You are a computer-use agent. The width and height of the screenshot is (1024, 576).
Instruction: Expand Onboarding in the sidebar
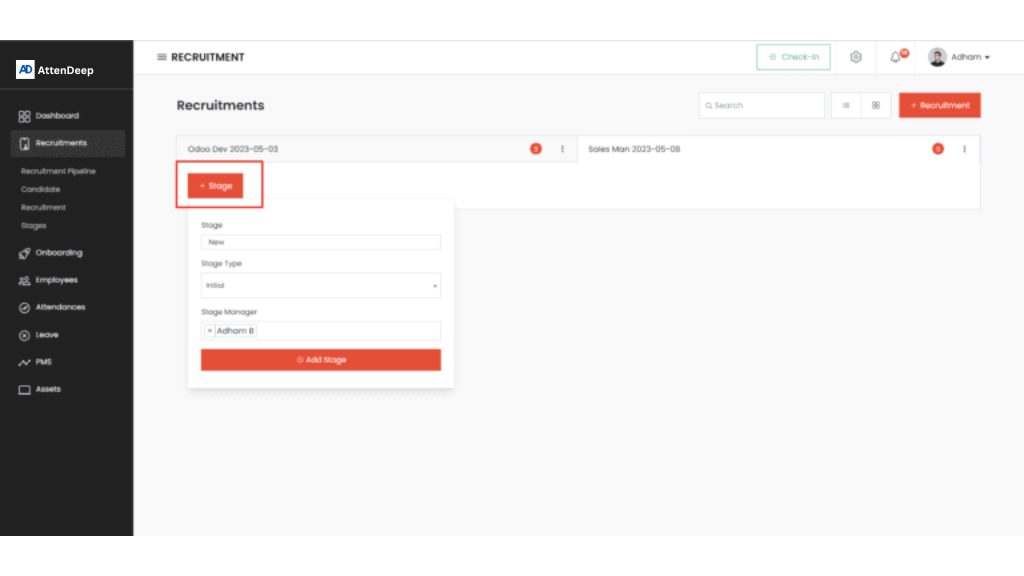click(58, 253)
